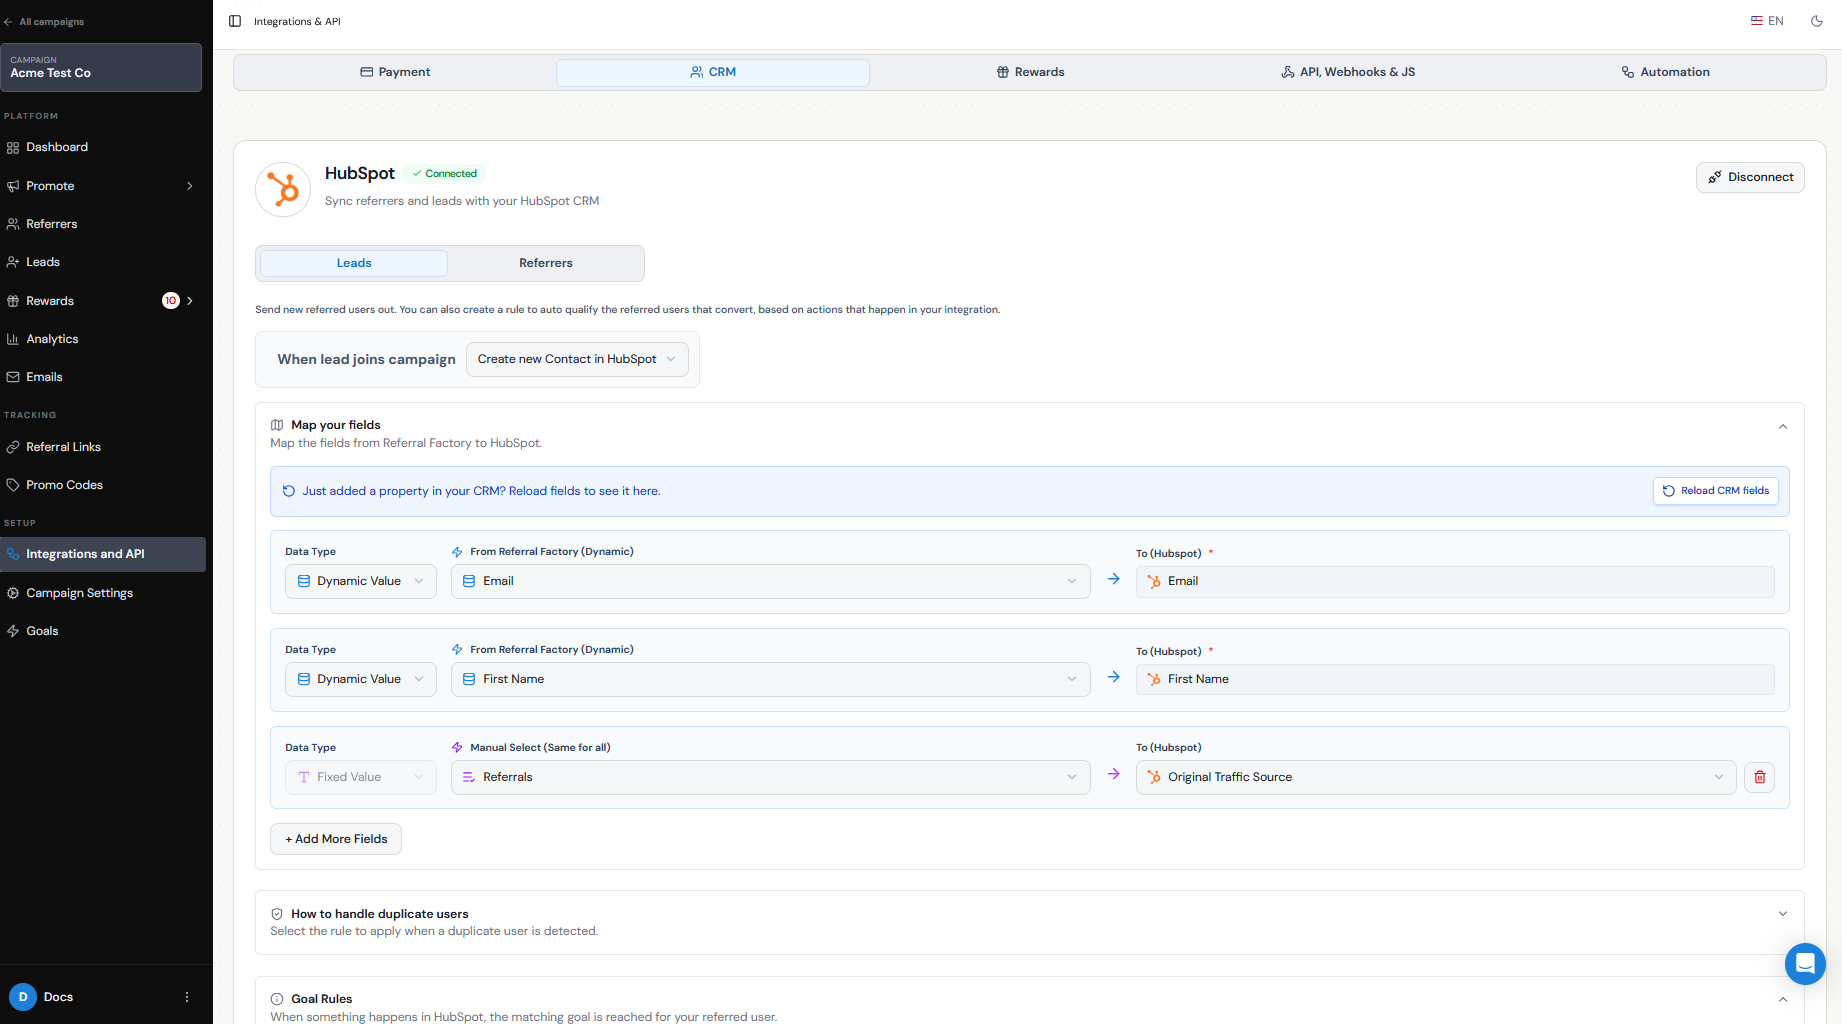Open the Acme Test Co campaign selector

(101, 67)
